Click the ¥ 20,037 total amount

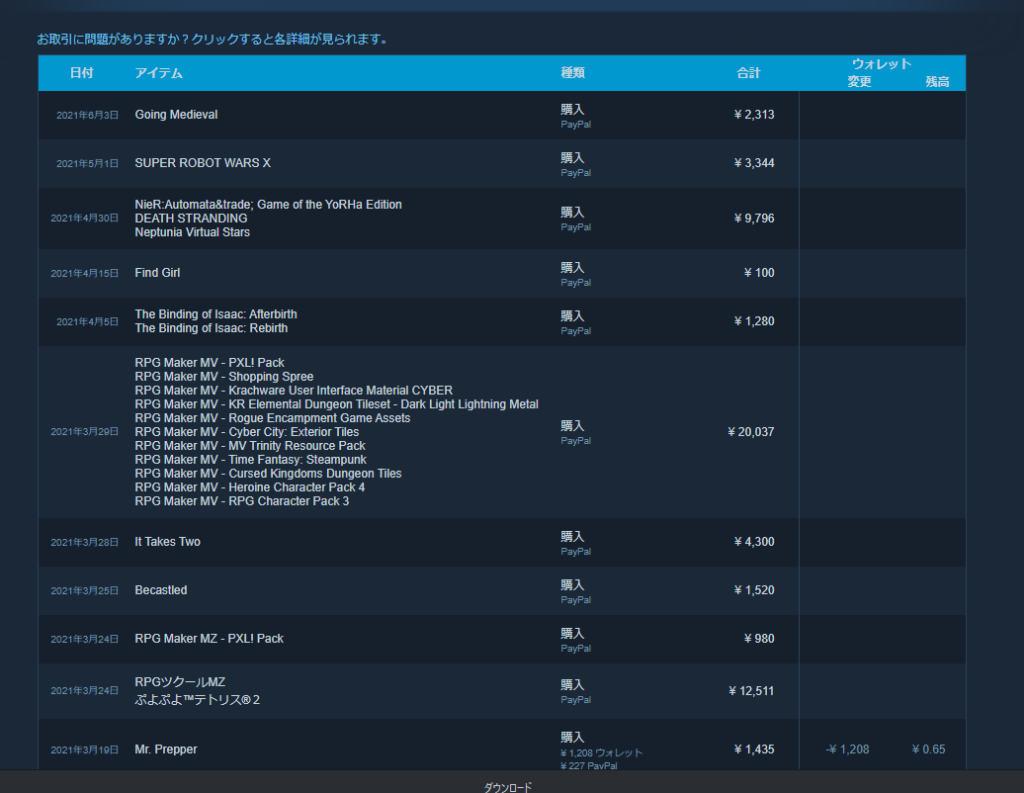(x=751, y=432)
